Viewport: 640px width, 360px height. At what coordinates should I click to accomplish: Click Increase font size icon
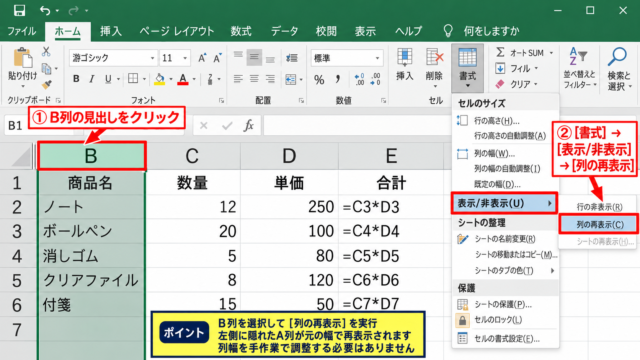[202, 58]
